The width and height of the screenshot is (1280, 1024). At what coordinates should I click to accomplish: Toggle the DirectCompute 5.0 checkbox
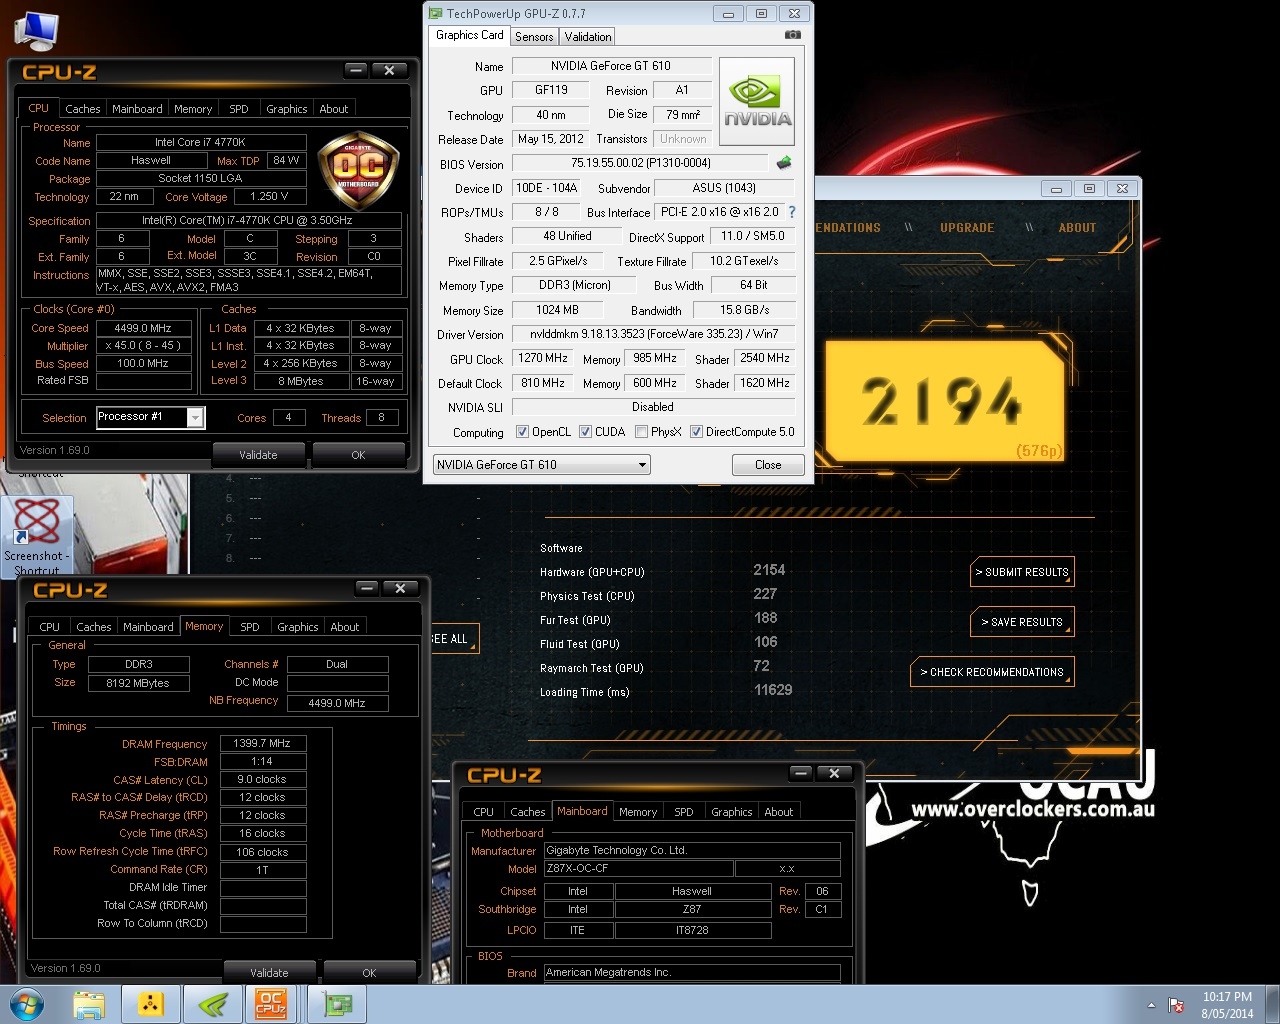point(696,432)
